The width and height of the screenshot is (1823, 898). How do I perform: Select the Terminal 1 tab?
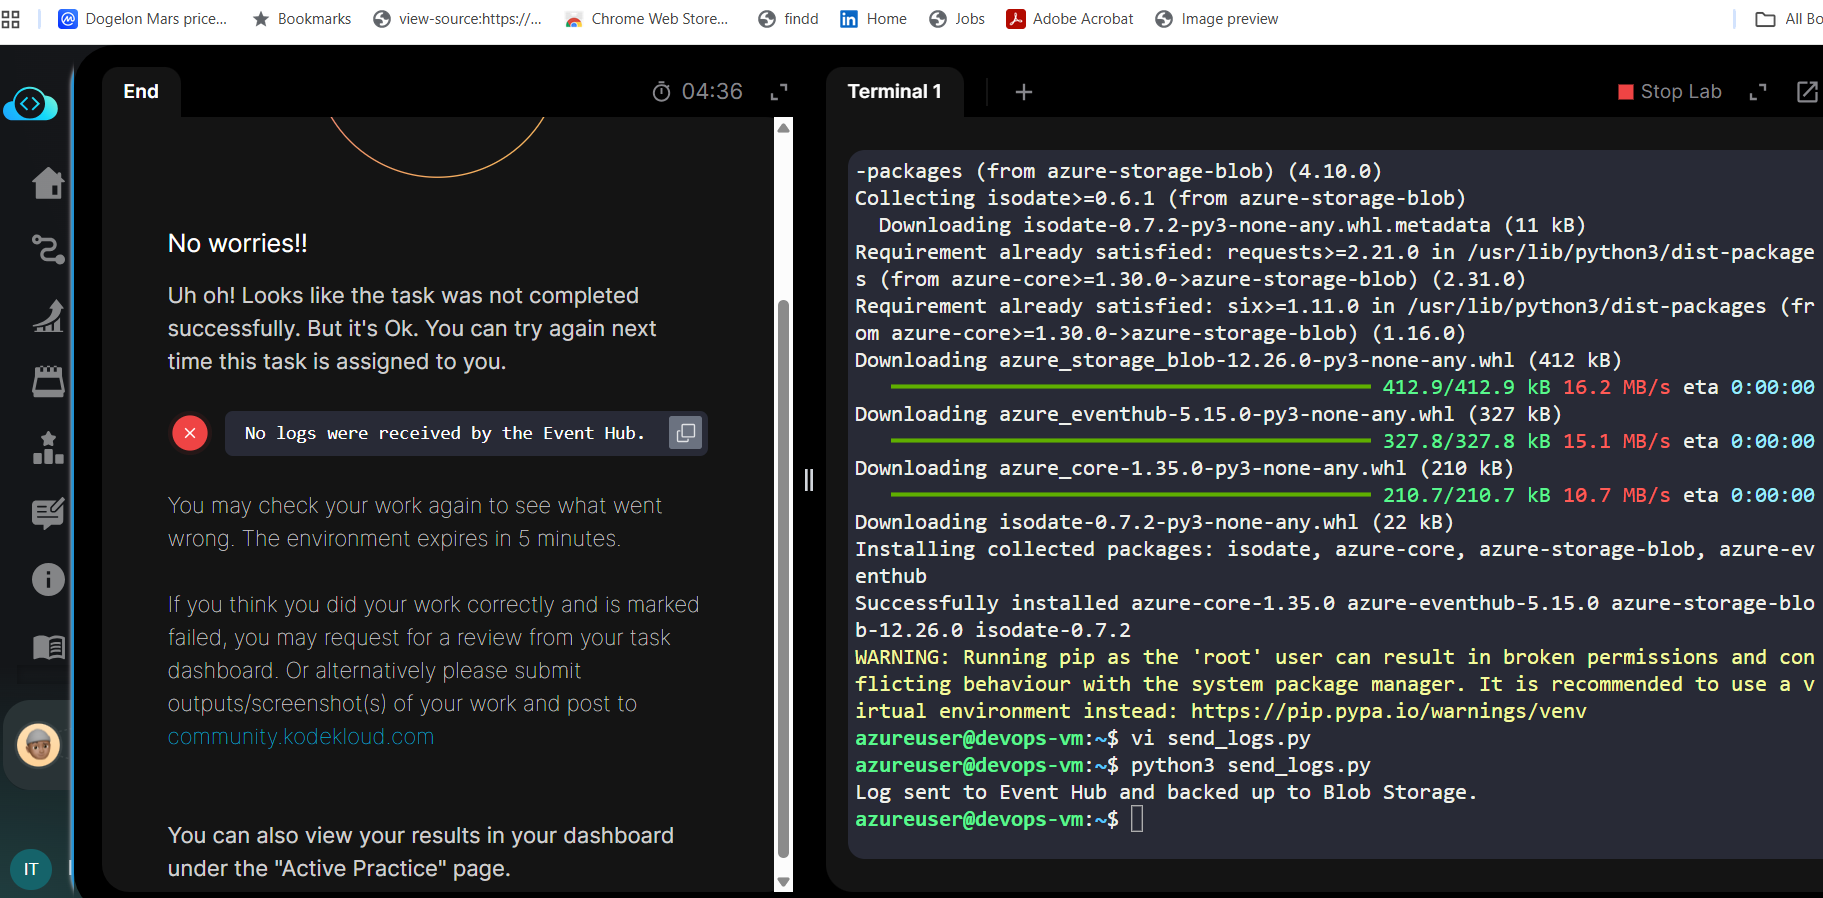pos(894,92)
